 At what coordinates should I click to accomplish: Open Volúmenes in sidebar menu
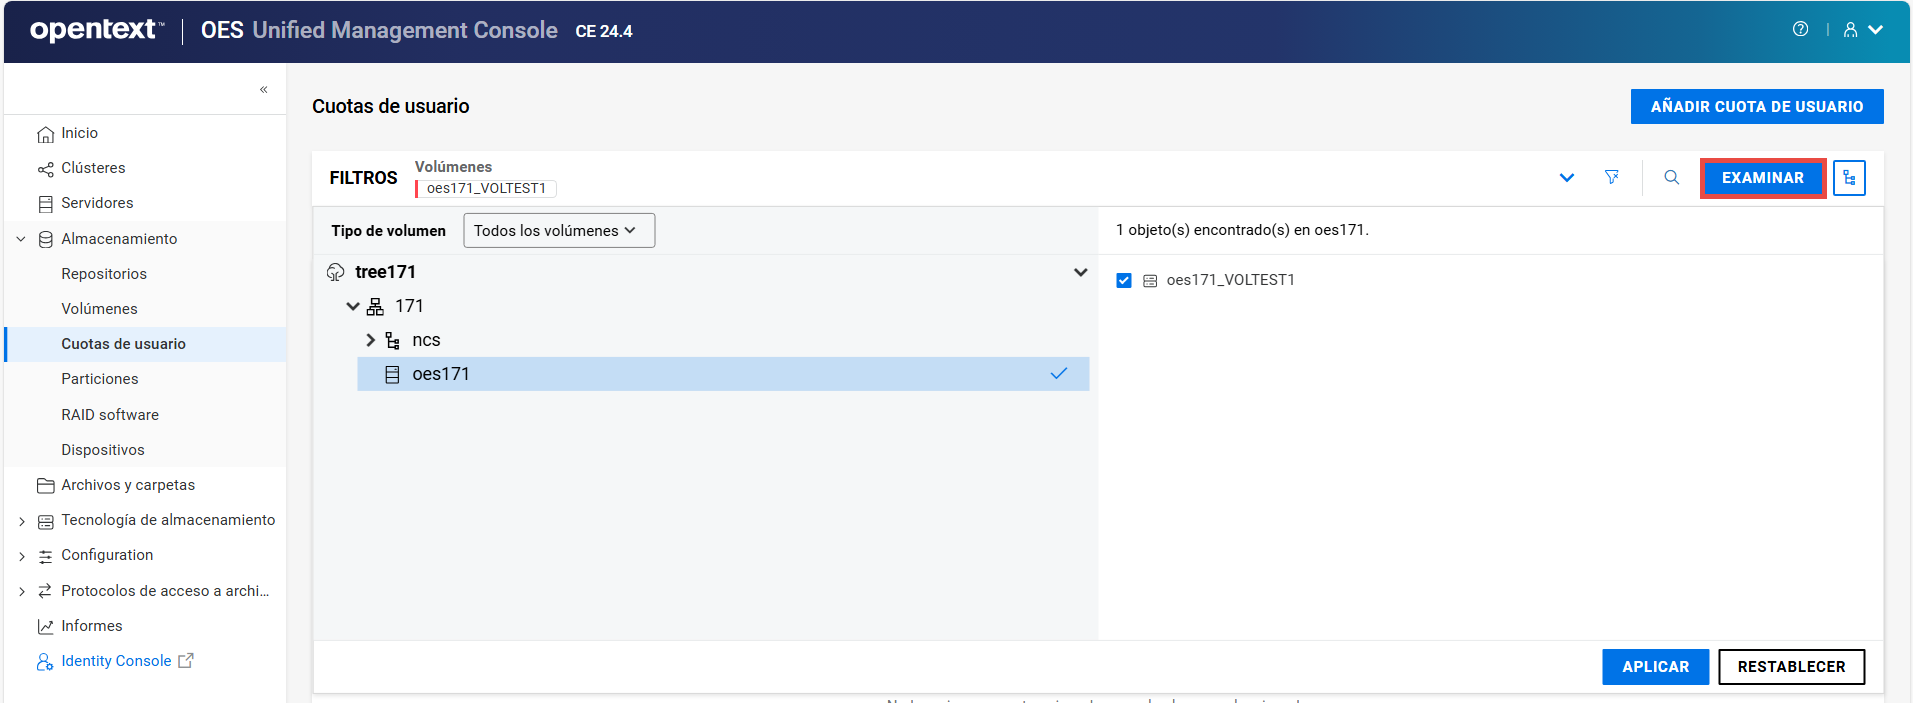click(99, 309)
